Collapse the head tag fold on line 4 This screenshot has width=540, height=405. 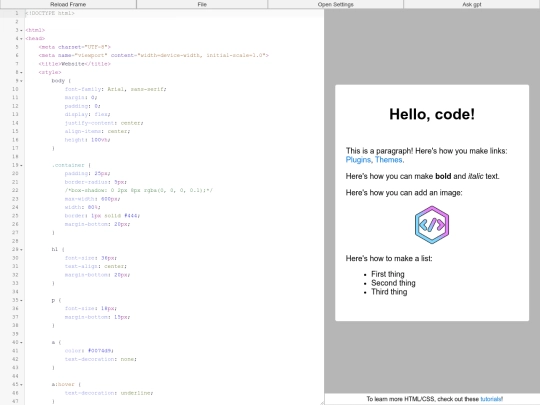(x=21, y=39)
